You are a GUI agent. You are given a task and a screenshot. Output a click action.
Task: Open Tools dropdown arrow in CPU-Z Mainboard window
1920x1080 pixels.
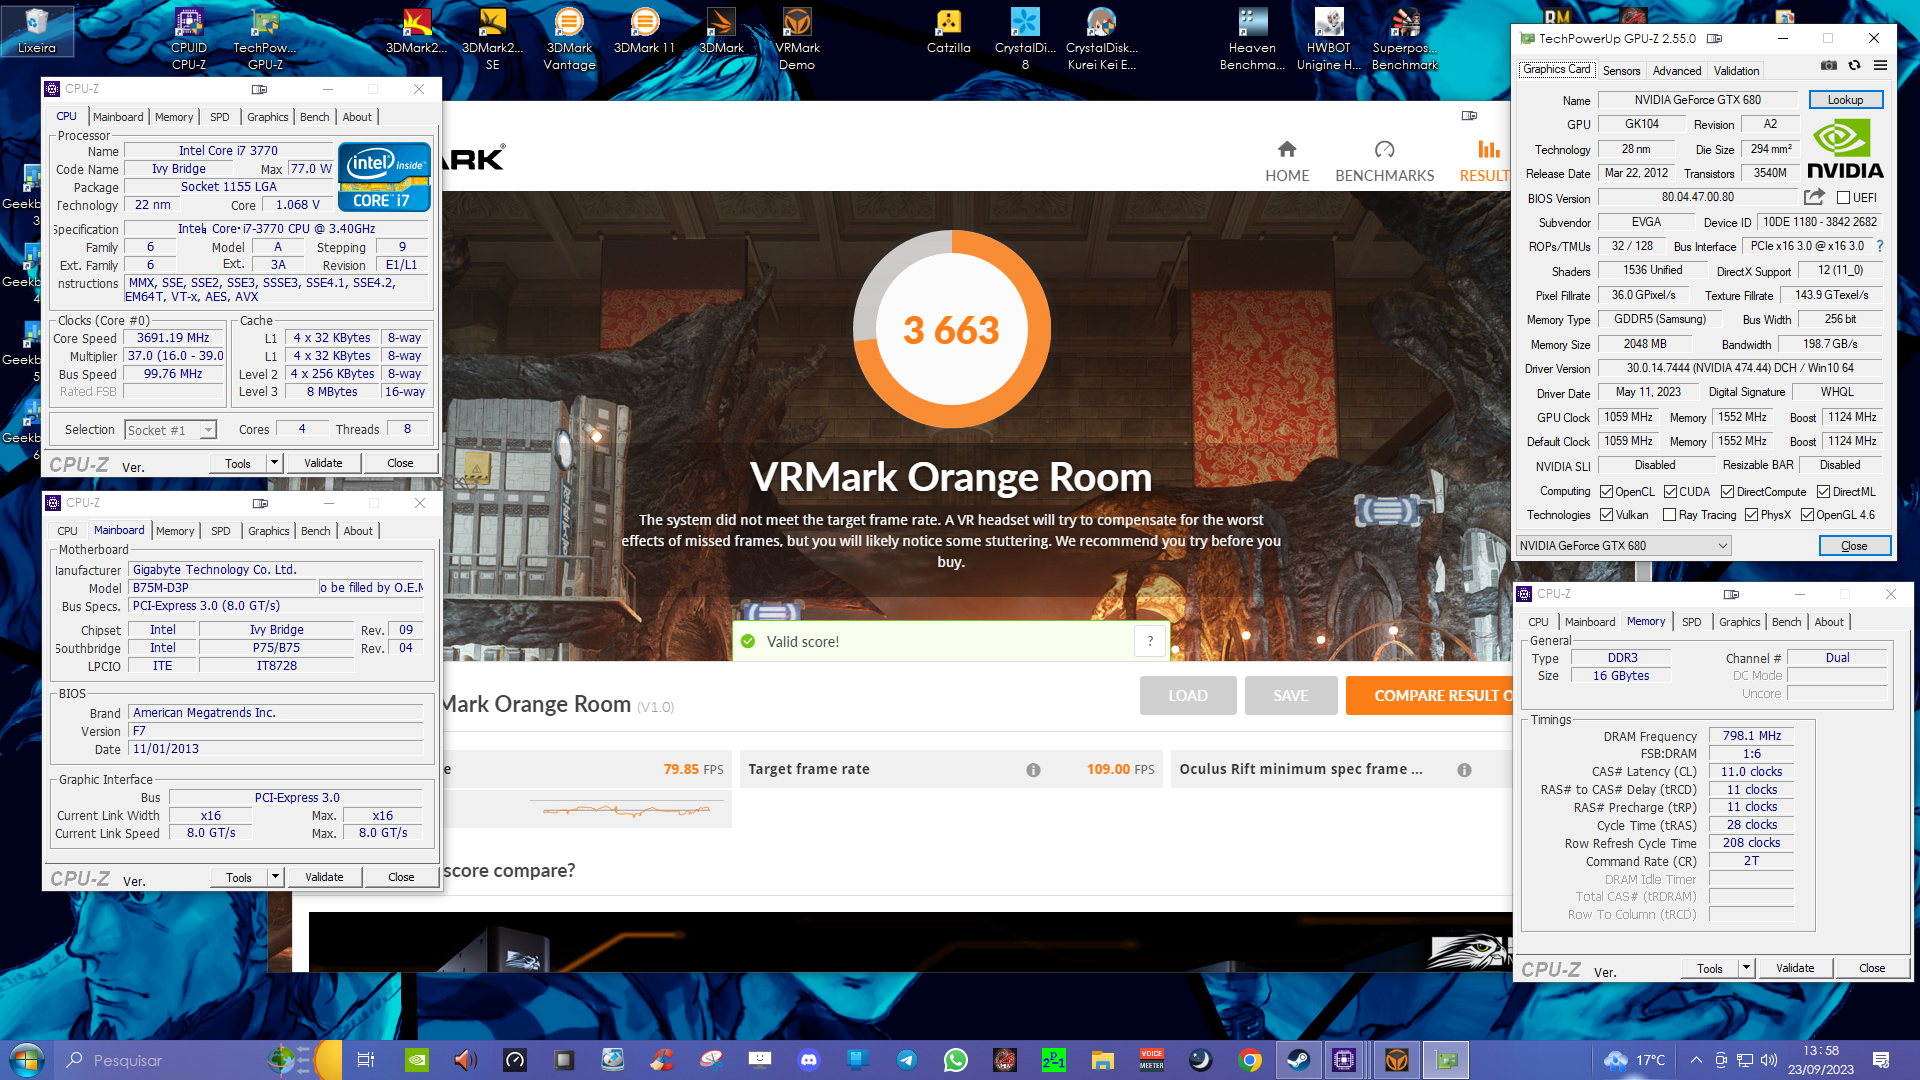click(x=276, y=877)
